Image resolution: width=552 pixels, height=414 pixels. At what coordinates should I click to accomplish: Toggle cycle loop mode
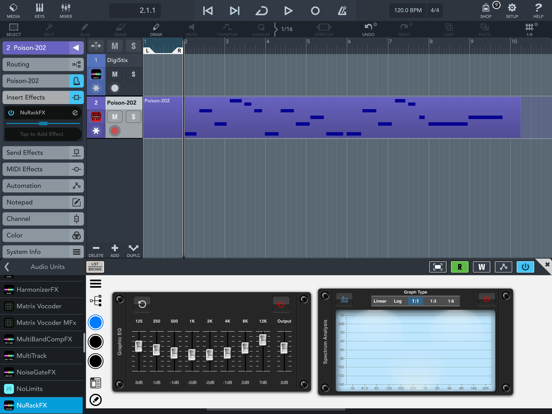[x=262, y=11]
